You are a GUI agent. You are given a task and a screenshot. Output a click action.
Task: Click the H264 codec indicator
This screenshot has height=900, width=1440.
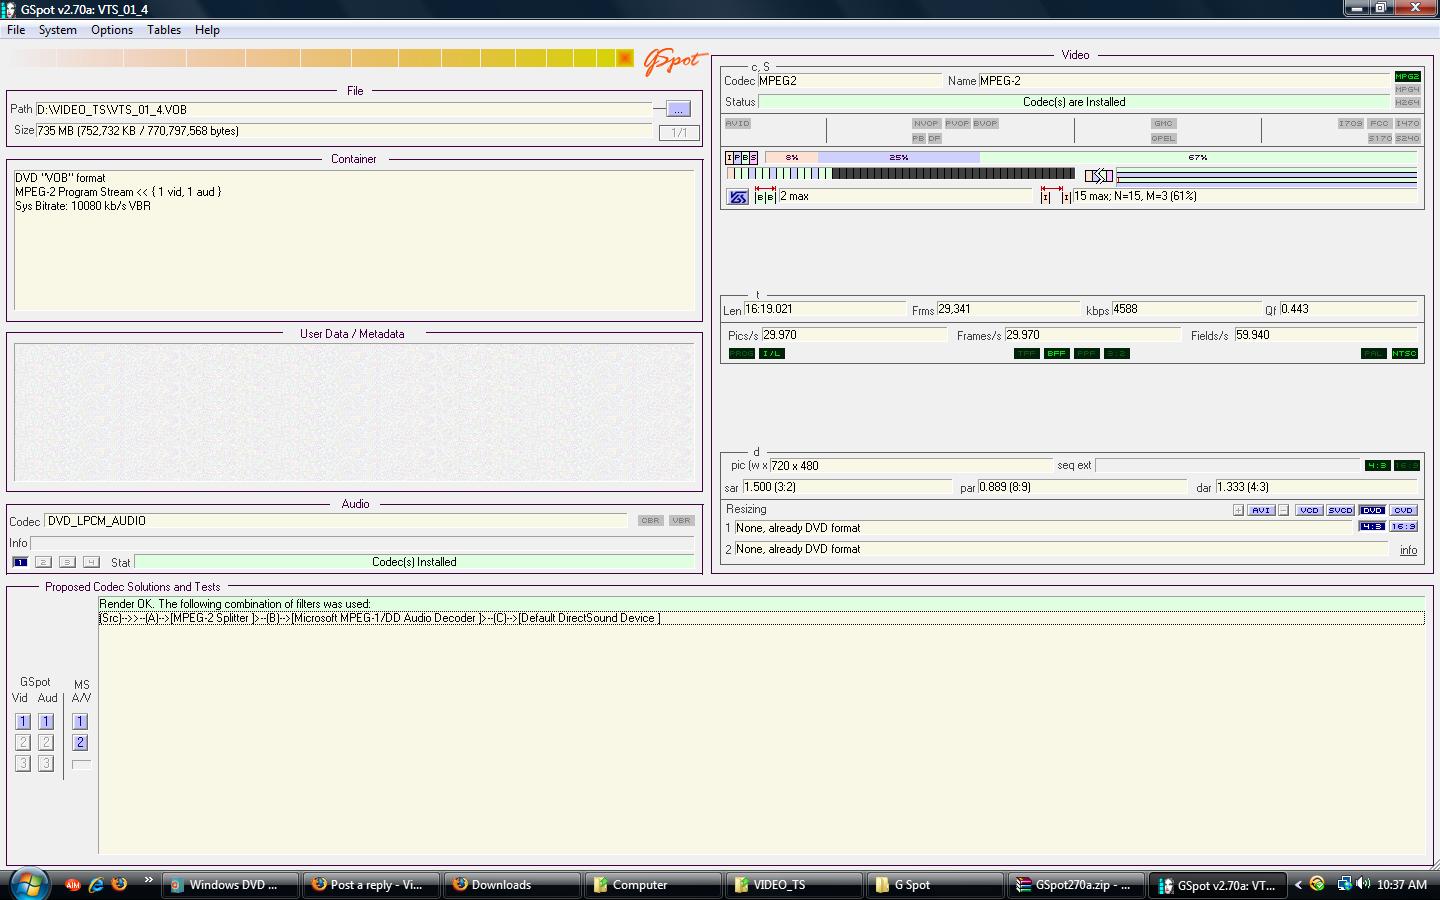tap(1407, 102)
